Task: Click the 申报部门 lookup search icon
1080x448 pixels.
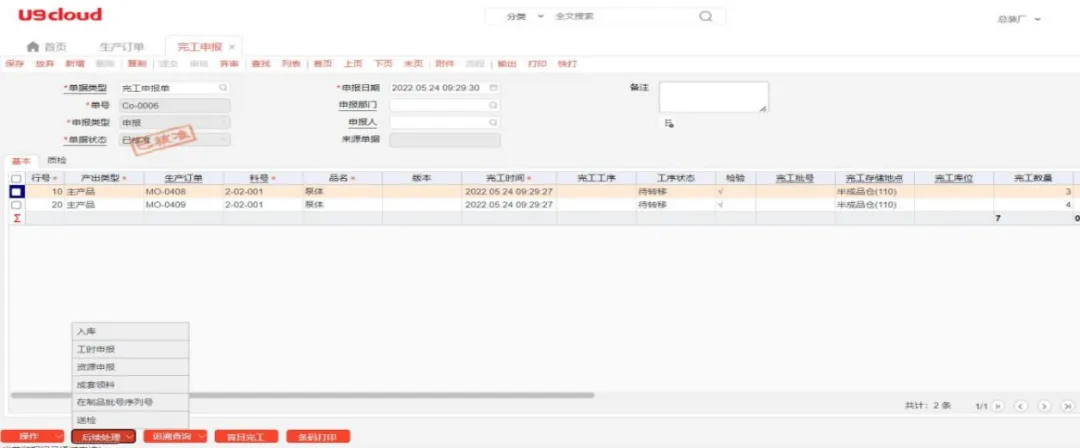Action: click(494, 105)
